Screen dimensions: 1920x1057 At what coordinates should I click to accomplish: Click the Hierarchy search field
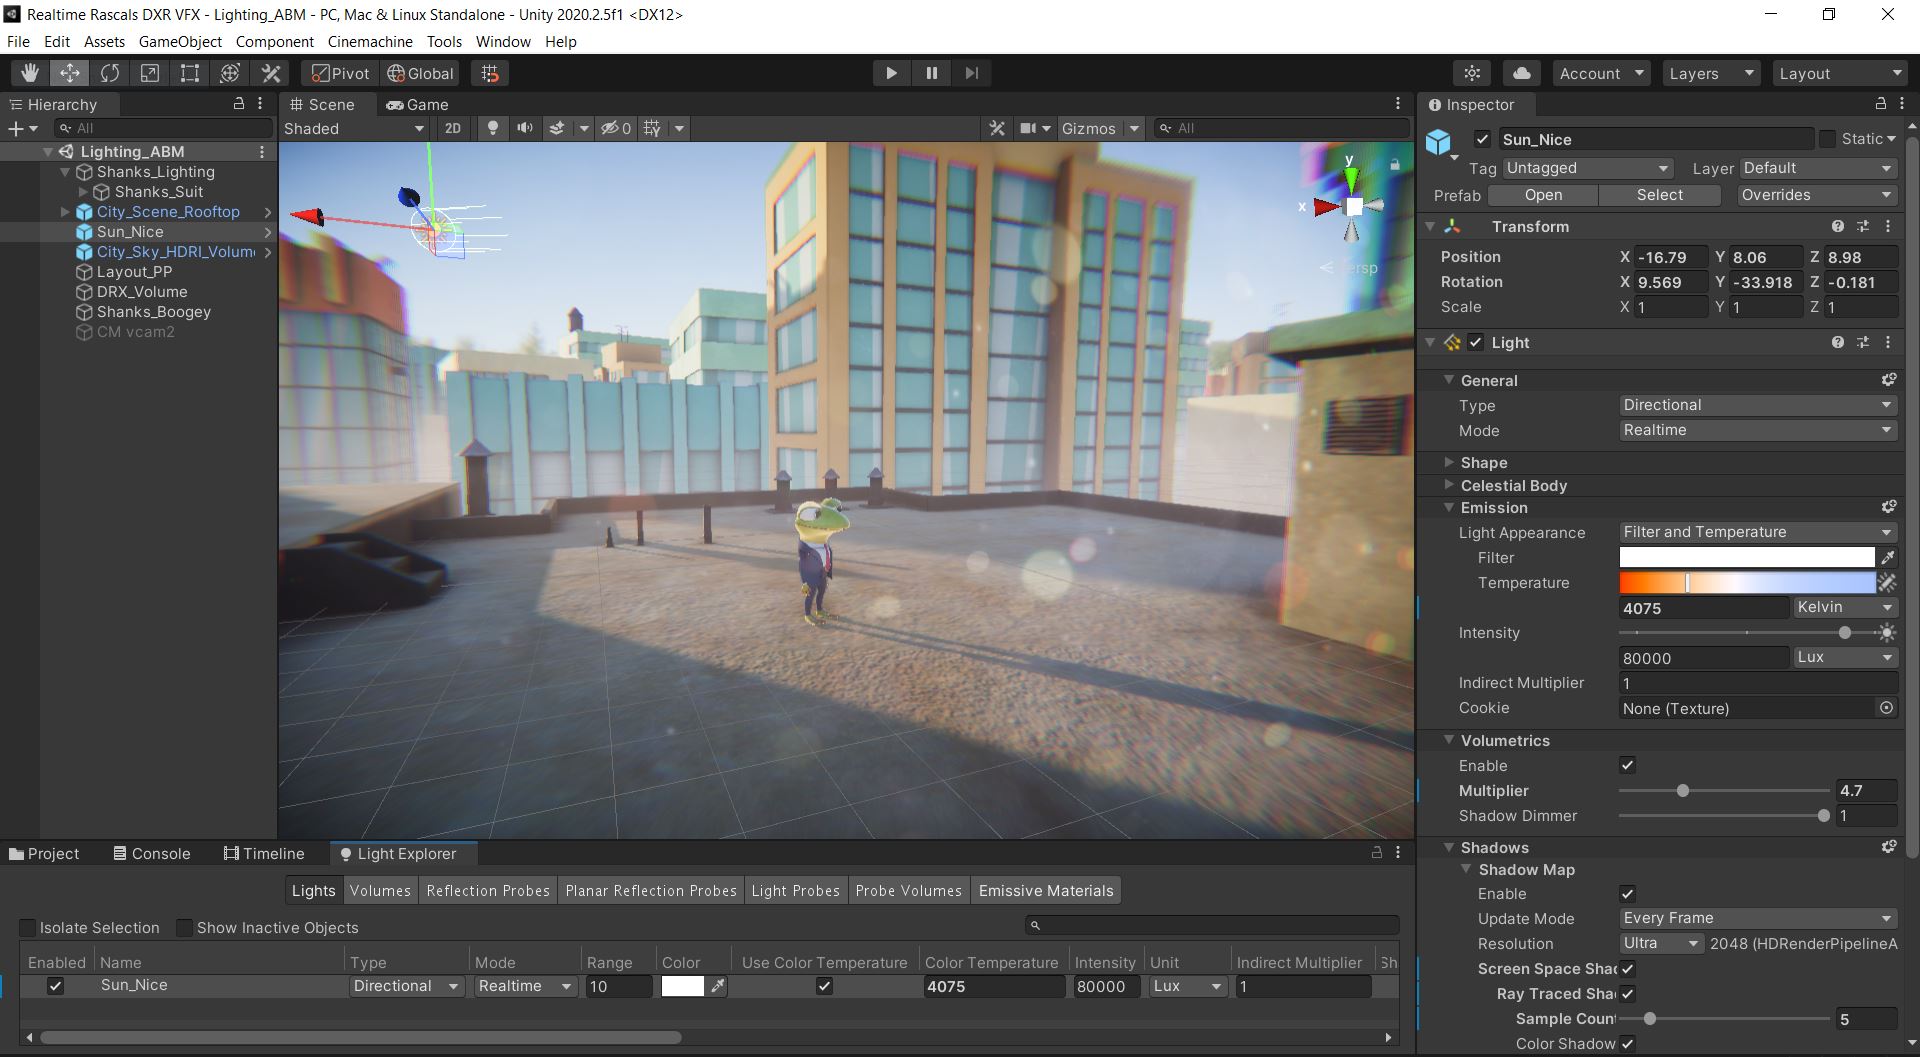coord(163,128)
